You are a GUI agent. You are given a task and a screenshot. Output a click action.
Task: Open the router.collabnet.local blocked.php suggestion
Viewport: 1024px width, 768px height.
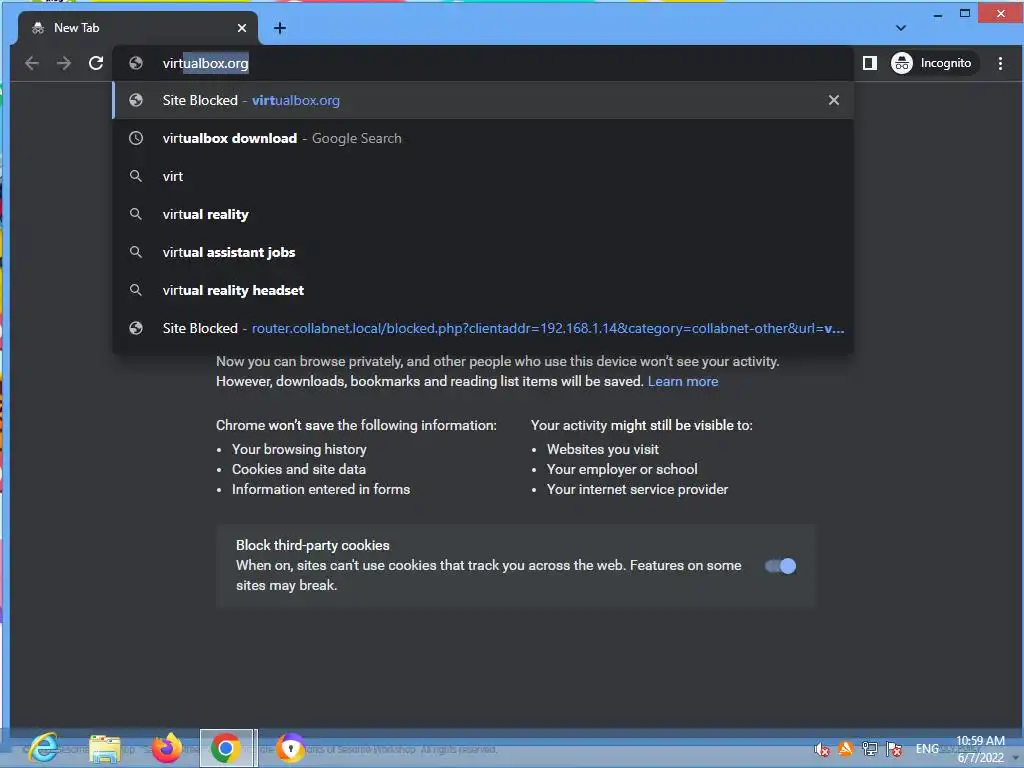(483, 328)
